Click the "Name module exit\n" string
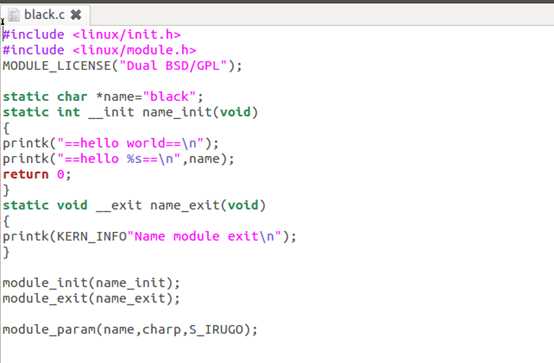The width and height of the screenshot is (554, 363). pyautogui.click(x=204, y=236)
